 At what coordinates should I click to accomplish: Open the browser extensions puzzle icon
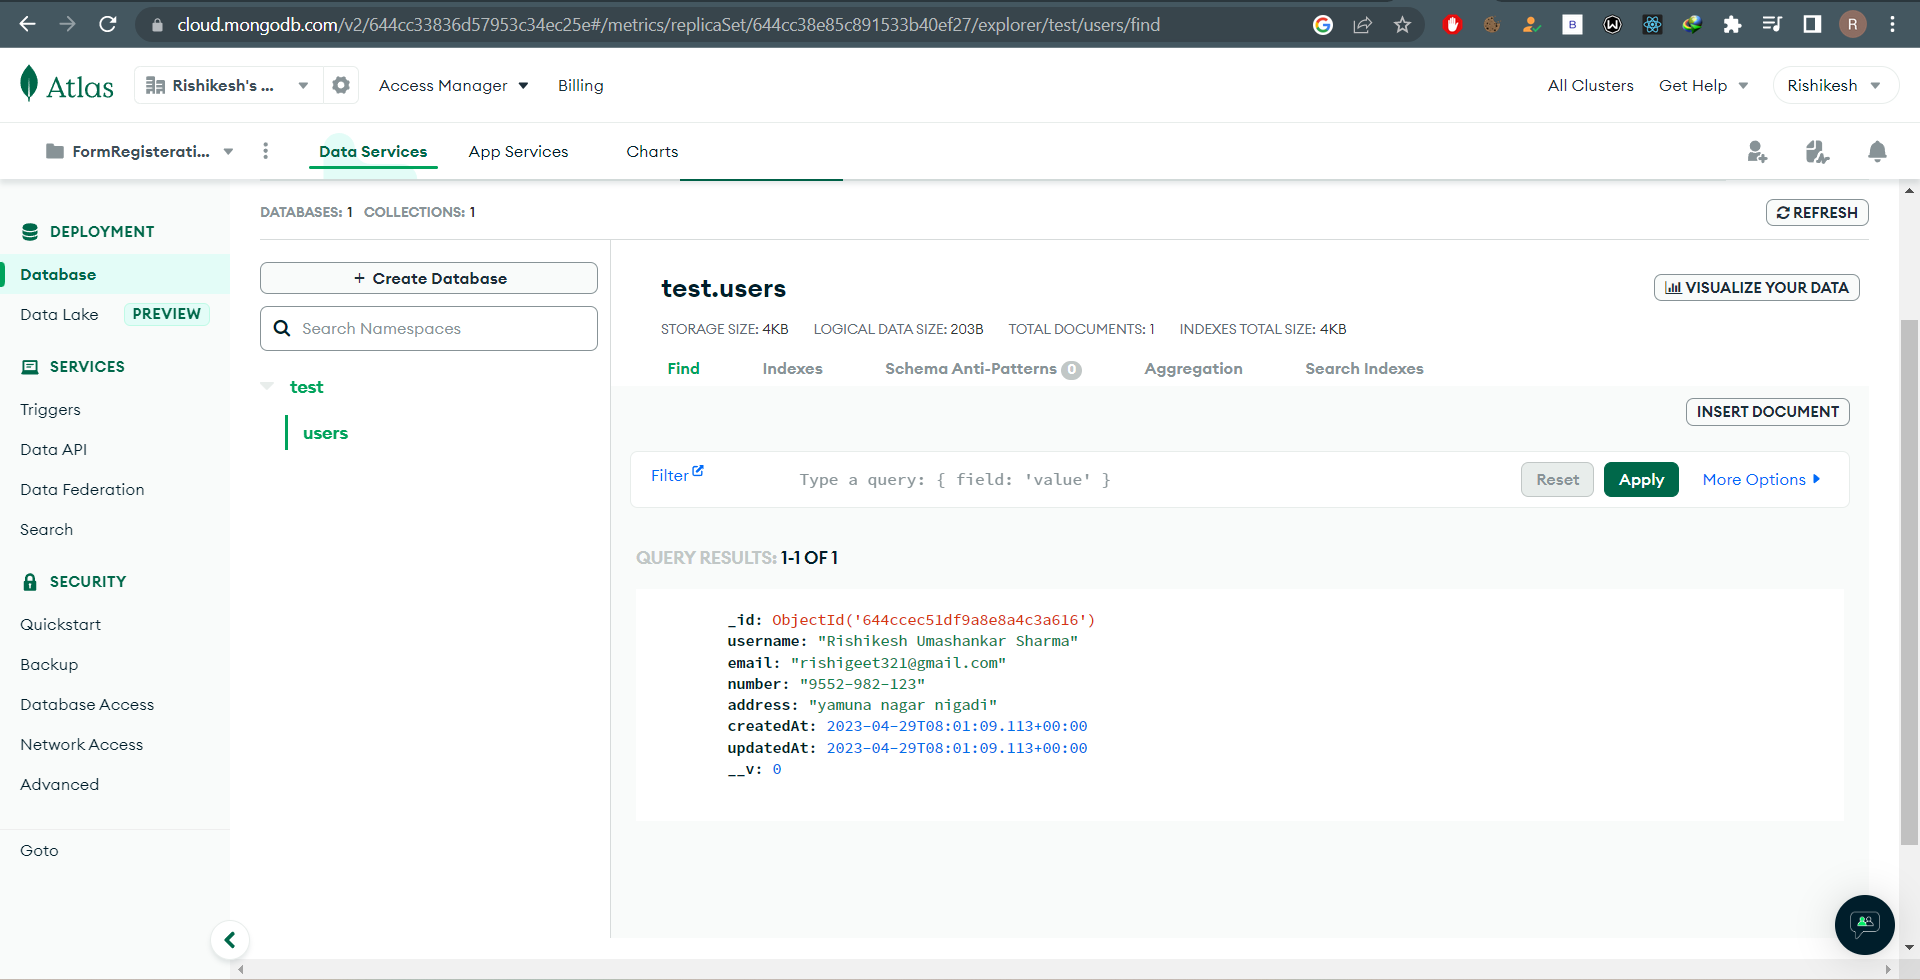pyautogui.click(x=1732, y=25)
